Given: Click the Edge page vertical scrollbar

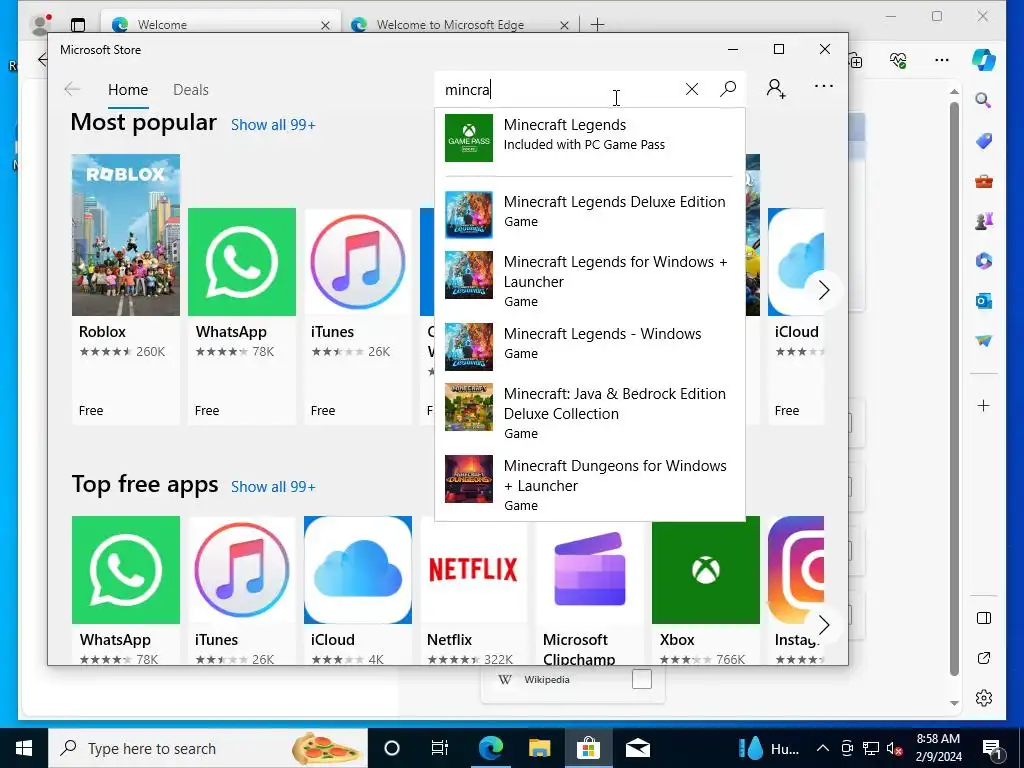Looking at the screenshot, I should coord(954,389).
